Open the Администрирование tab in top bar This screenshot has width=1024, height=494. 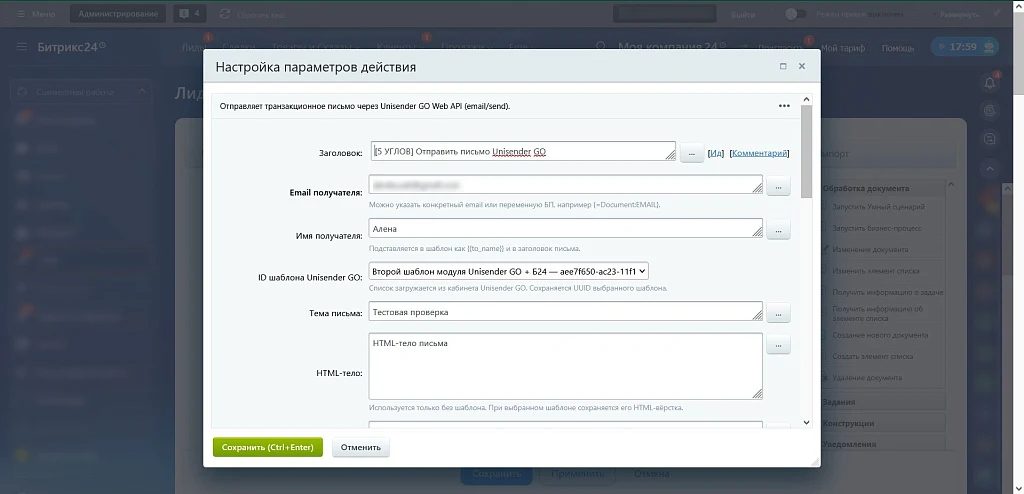click(x=118, y=14)
